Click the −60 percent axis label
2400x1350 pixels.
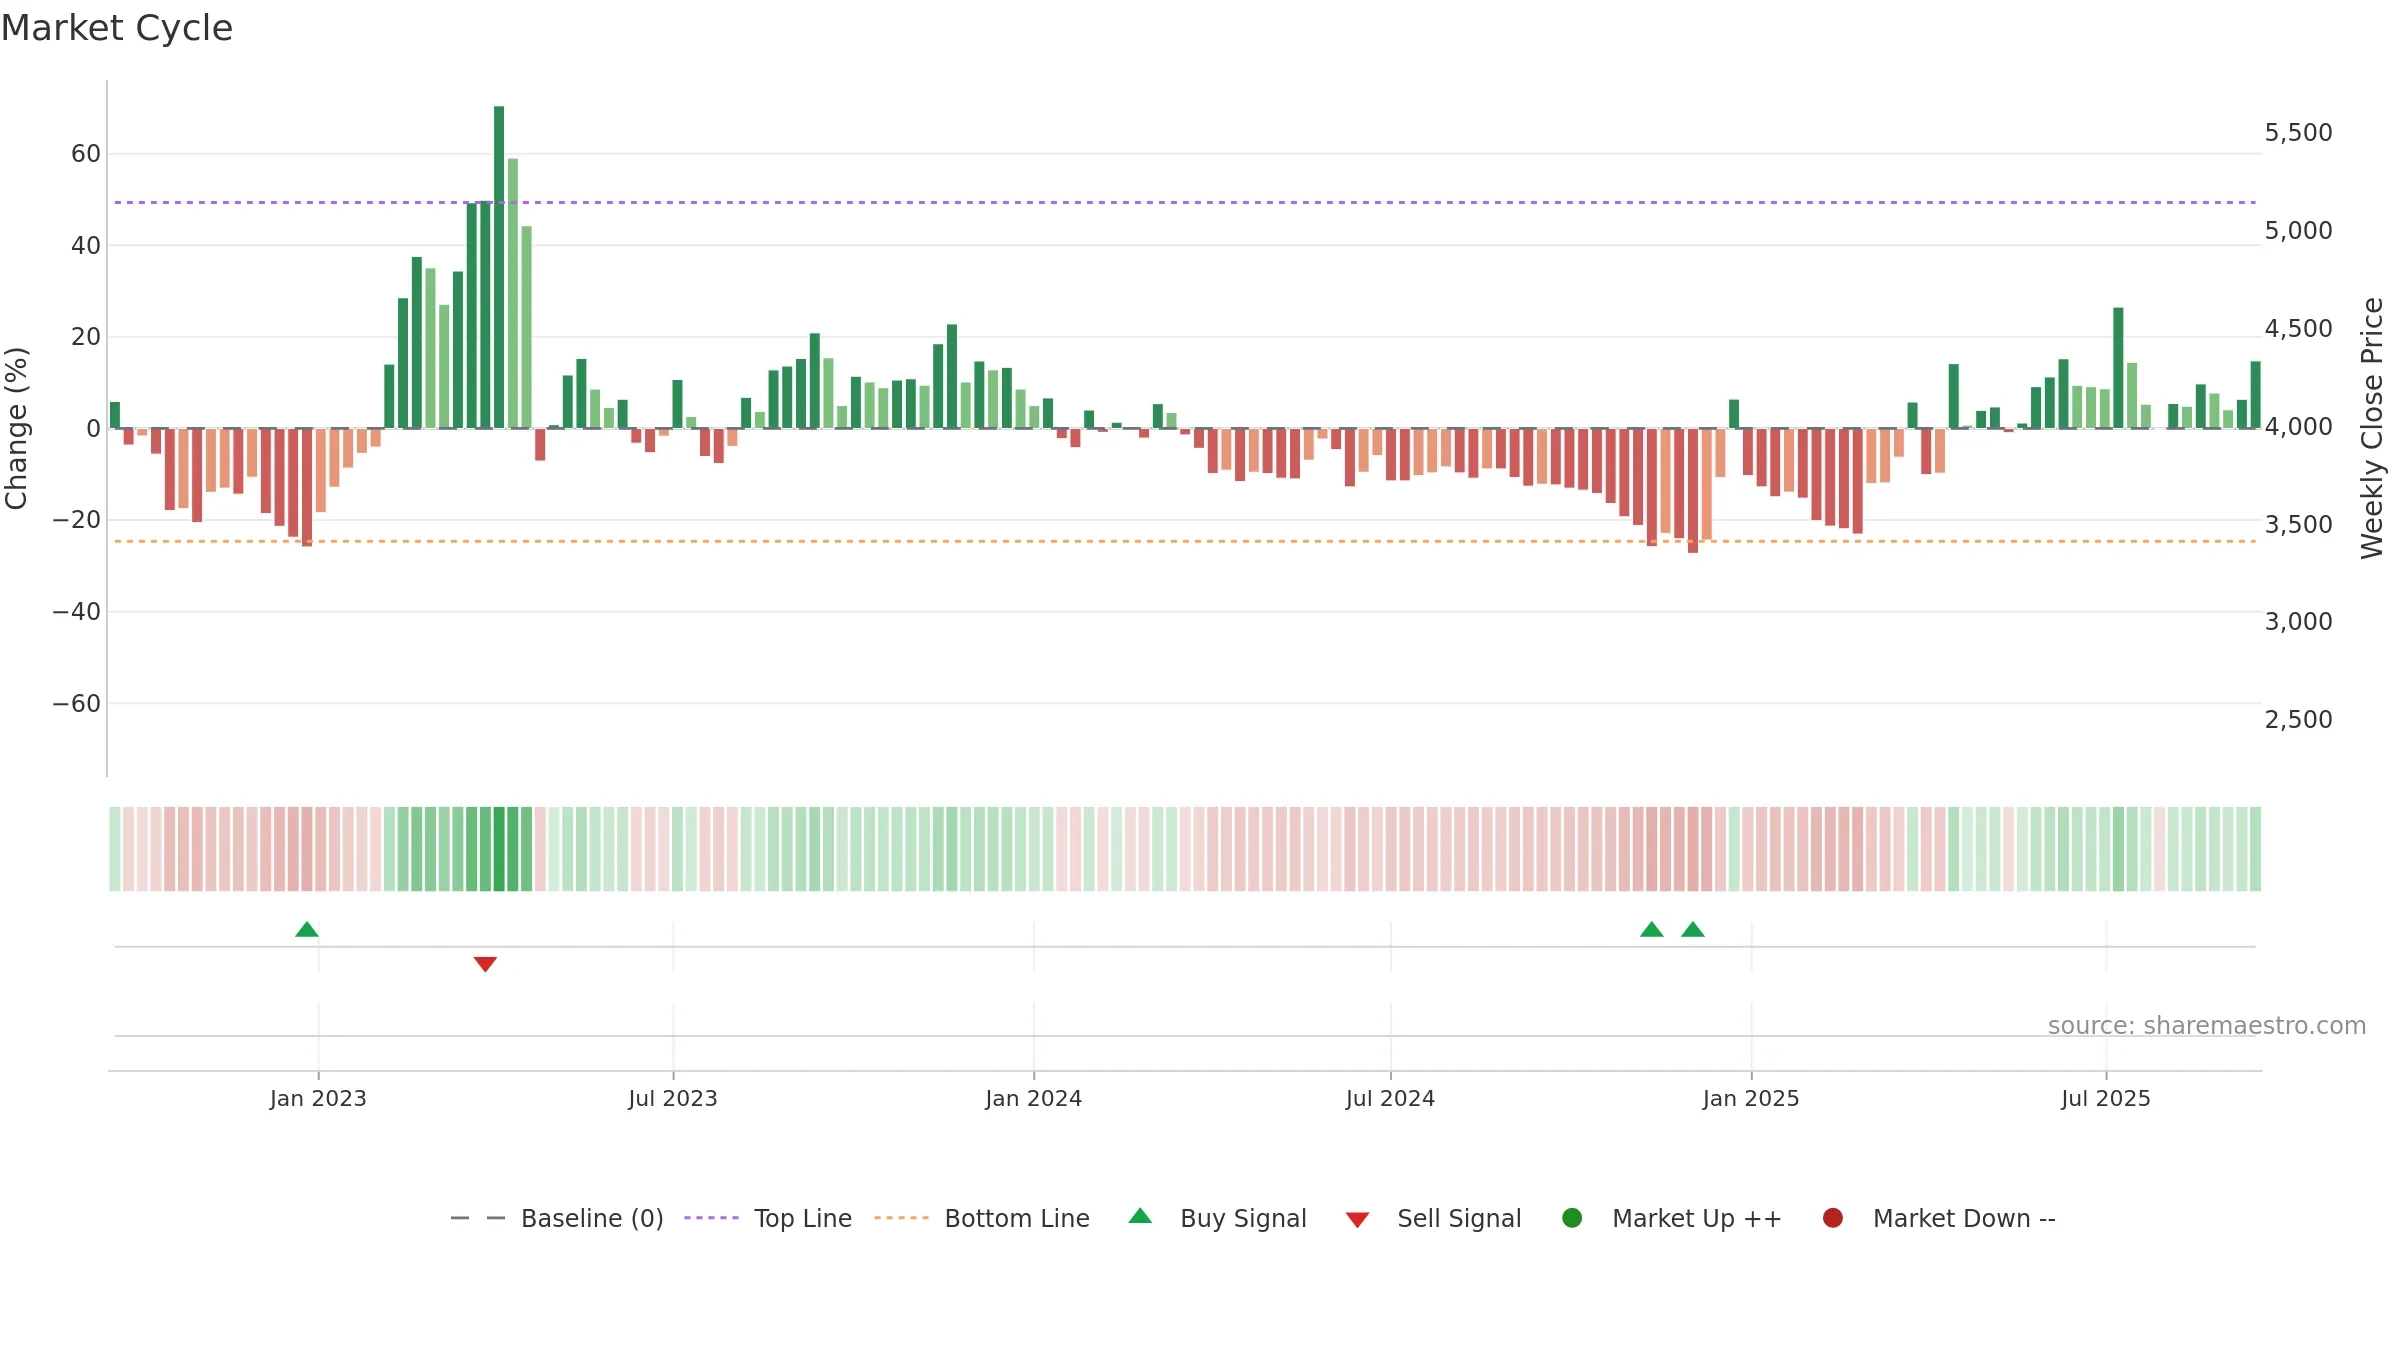77,704
